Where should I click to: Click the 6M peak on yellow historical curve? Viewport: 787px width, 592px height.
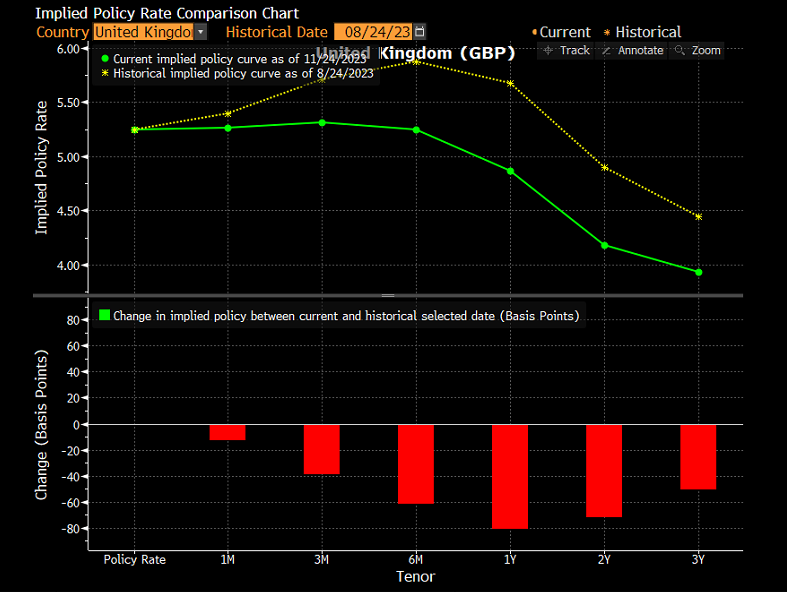click(416, 62)
